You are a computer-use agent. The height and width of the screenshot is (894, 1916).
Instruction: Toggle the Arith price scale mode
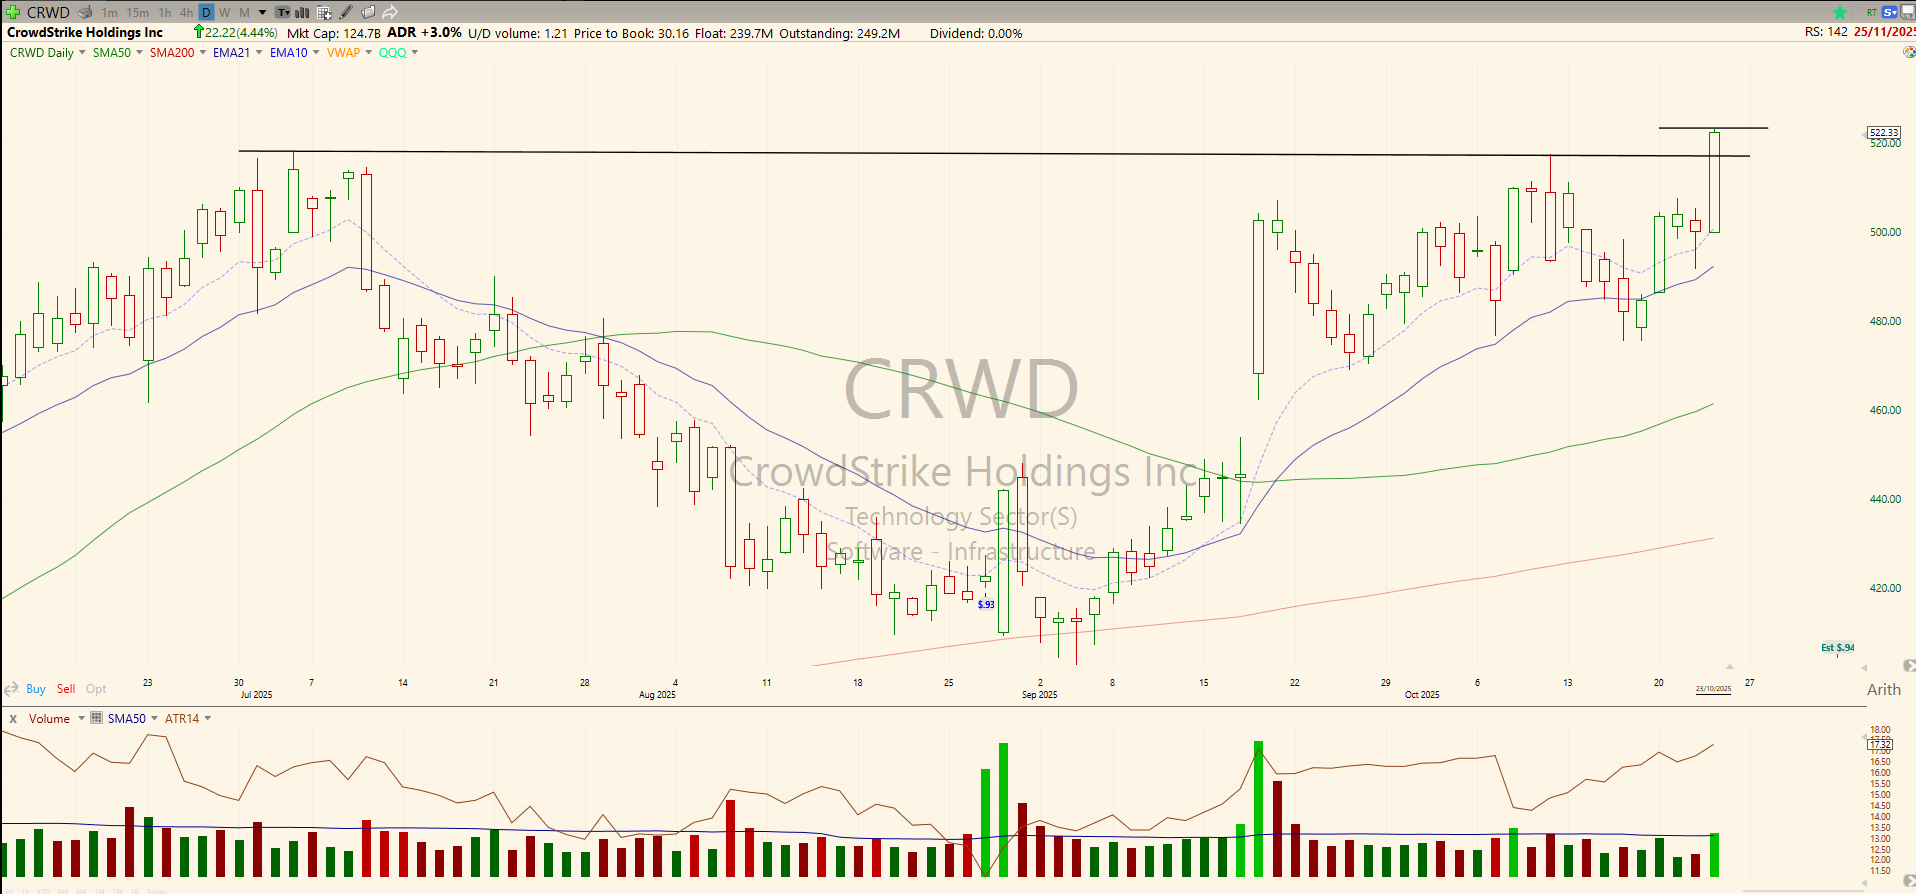(x=1884, y=689)
